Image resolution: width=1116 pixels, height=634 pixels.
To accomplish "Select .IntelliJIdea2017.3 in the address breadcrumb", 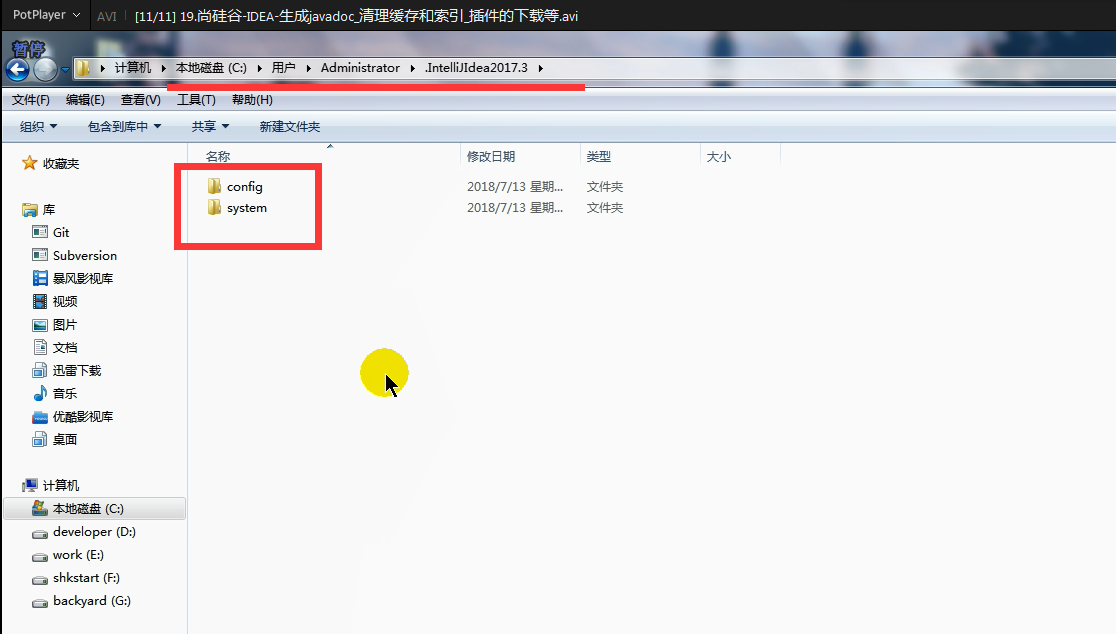I will pyautogui.click(x=476, y=68).
